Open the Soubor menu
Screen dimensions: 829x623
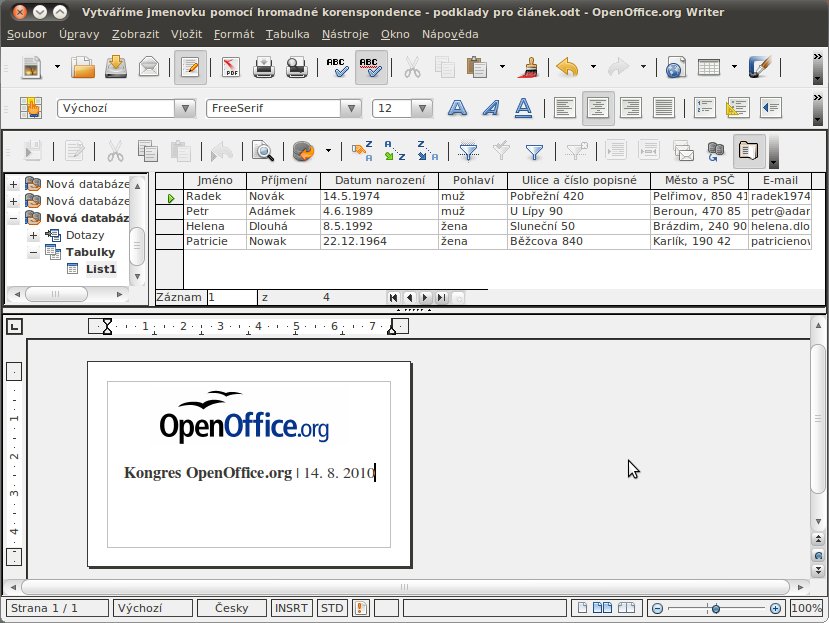(x=26, y=34)
